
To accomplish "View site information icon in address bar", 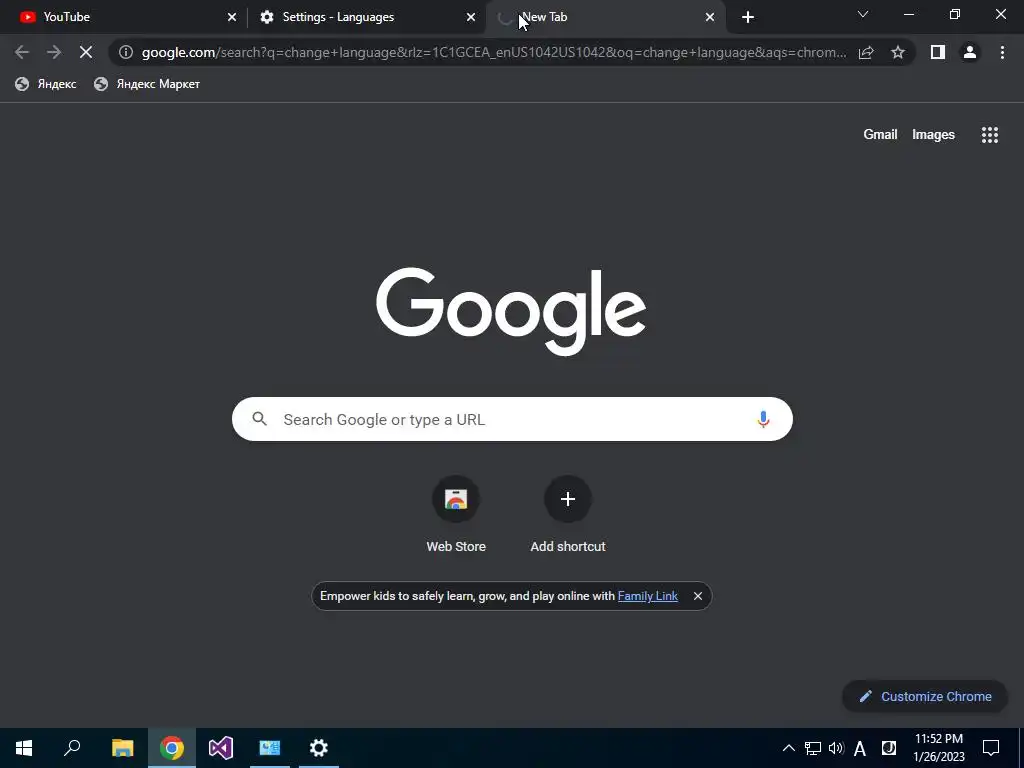I will pos(126,52).
